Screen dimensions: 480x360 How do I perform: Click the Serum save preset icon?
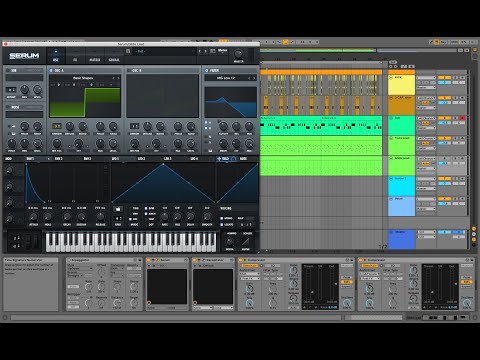(128, 51)
